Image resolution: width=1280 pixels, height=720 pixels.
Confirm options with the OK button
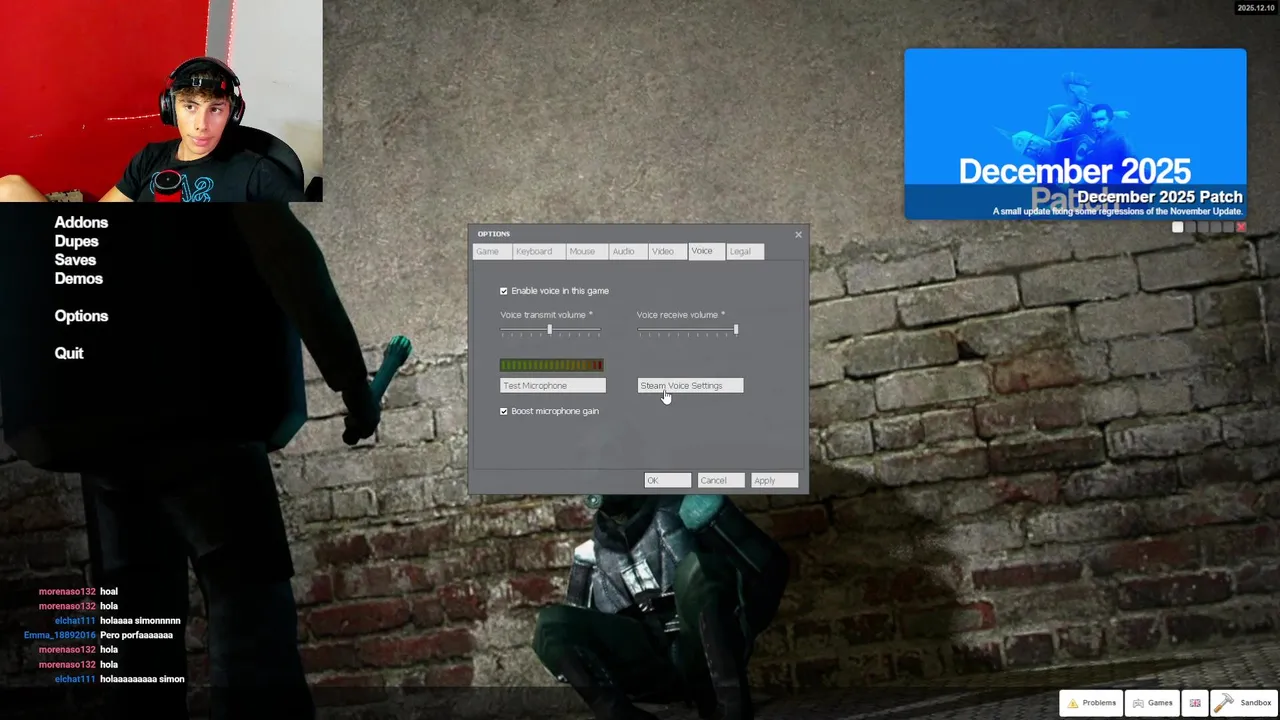(667, 481)
